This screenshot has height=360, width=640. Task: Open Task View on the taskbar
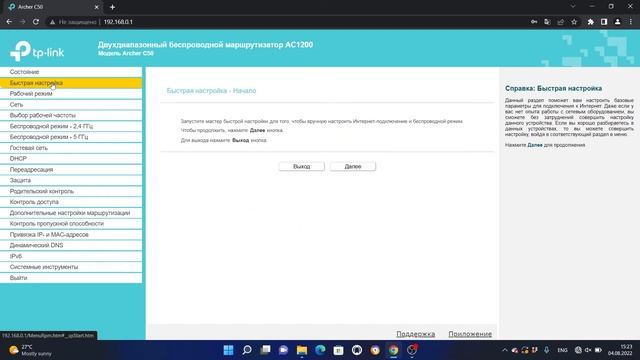click(x=265, y=350)
